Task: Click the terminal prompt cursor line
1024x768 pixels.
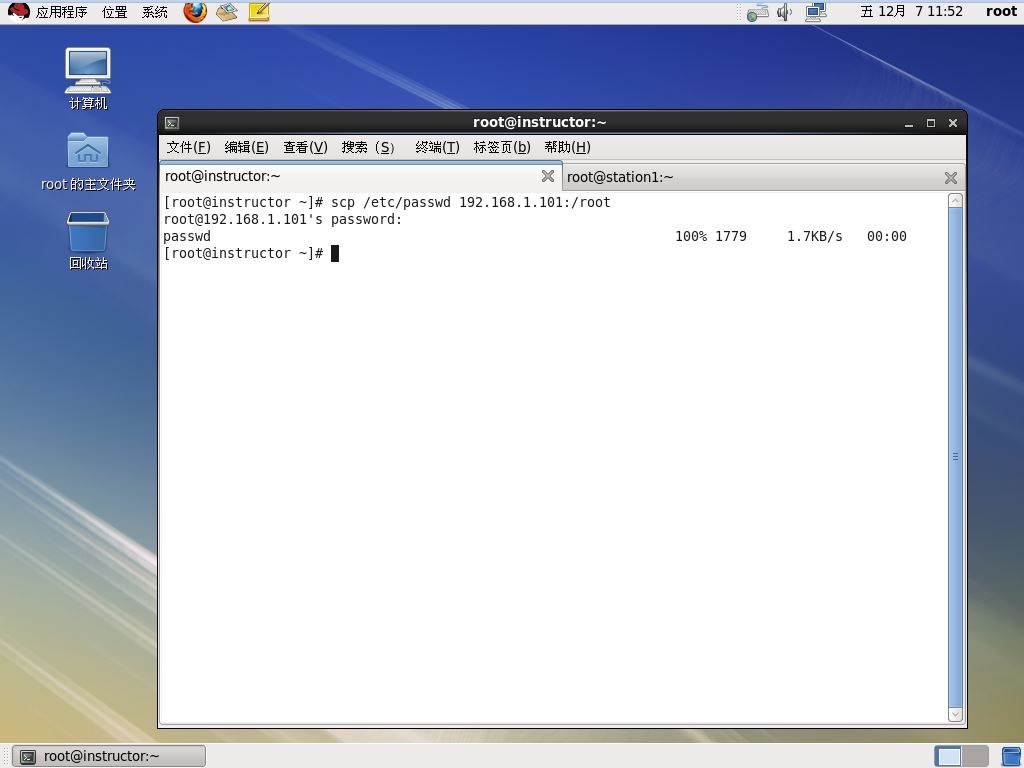Action: (251, 253)
